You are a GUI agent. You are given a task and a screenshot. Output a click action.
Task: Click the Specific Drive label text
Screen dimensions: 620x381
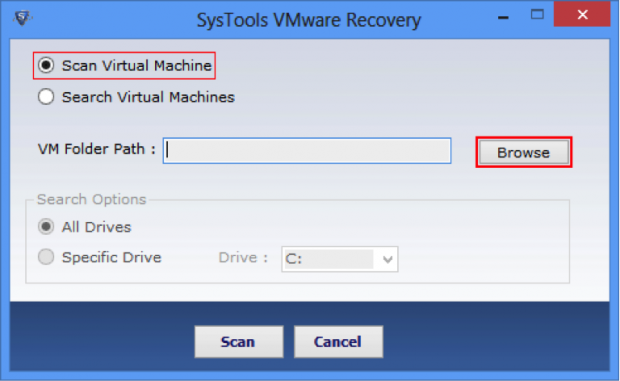112,258
